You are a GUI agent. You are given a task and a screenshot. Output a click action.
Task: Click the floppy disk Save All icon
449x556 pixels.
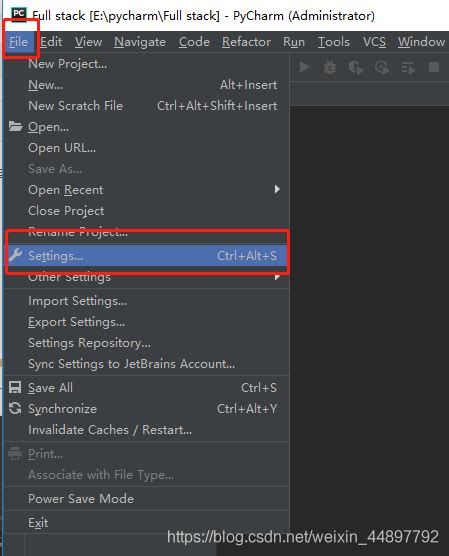pyautogui.click(x=15, y=387)
